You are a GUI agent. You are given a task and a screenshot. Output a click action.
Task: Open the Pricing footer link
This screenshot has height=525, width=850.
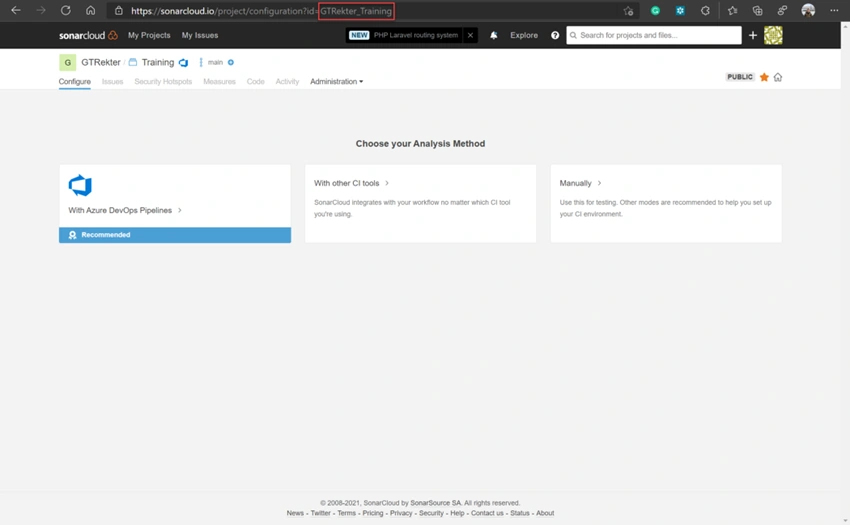point(373,513)
